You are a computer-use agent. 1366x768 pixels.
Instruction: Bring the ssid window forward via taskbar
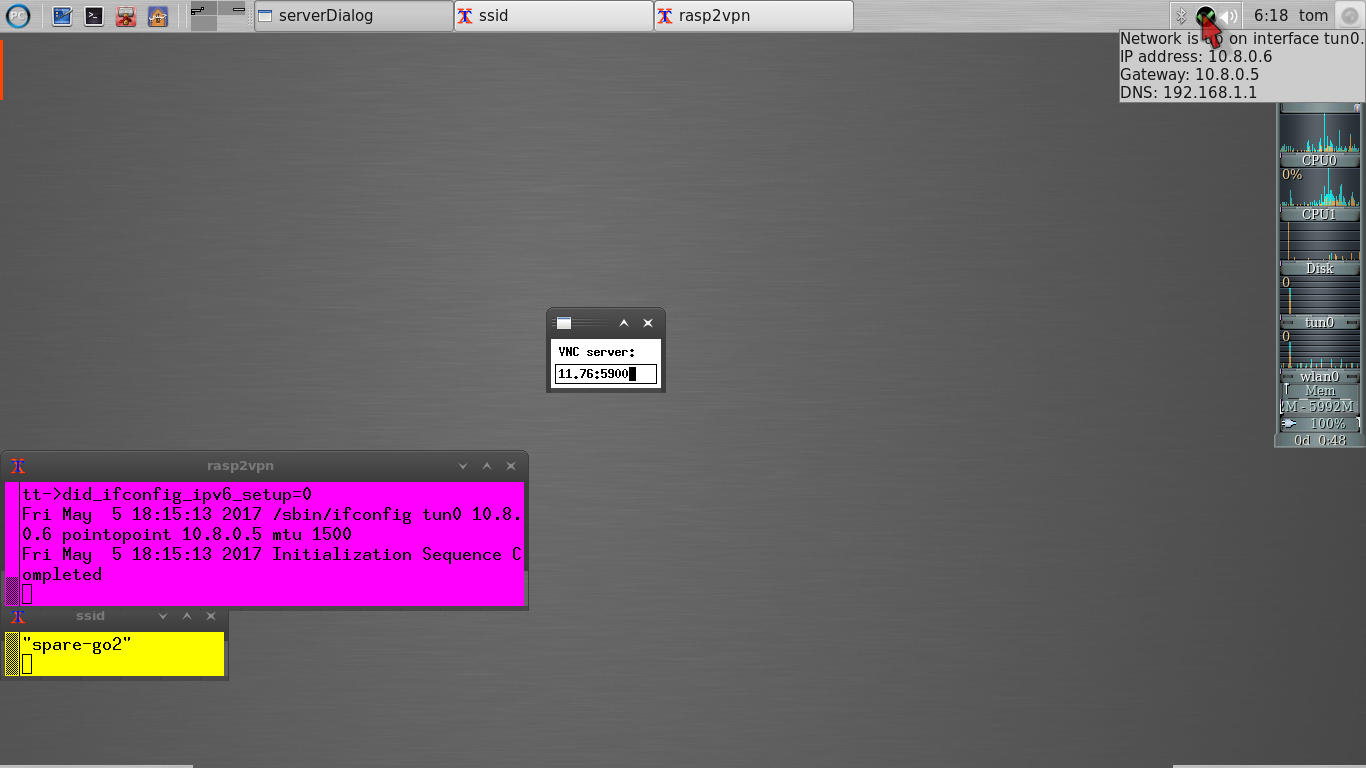tap(552, 15)
